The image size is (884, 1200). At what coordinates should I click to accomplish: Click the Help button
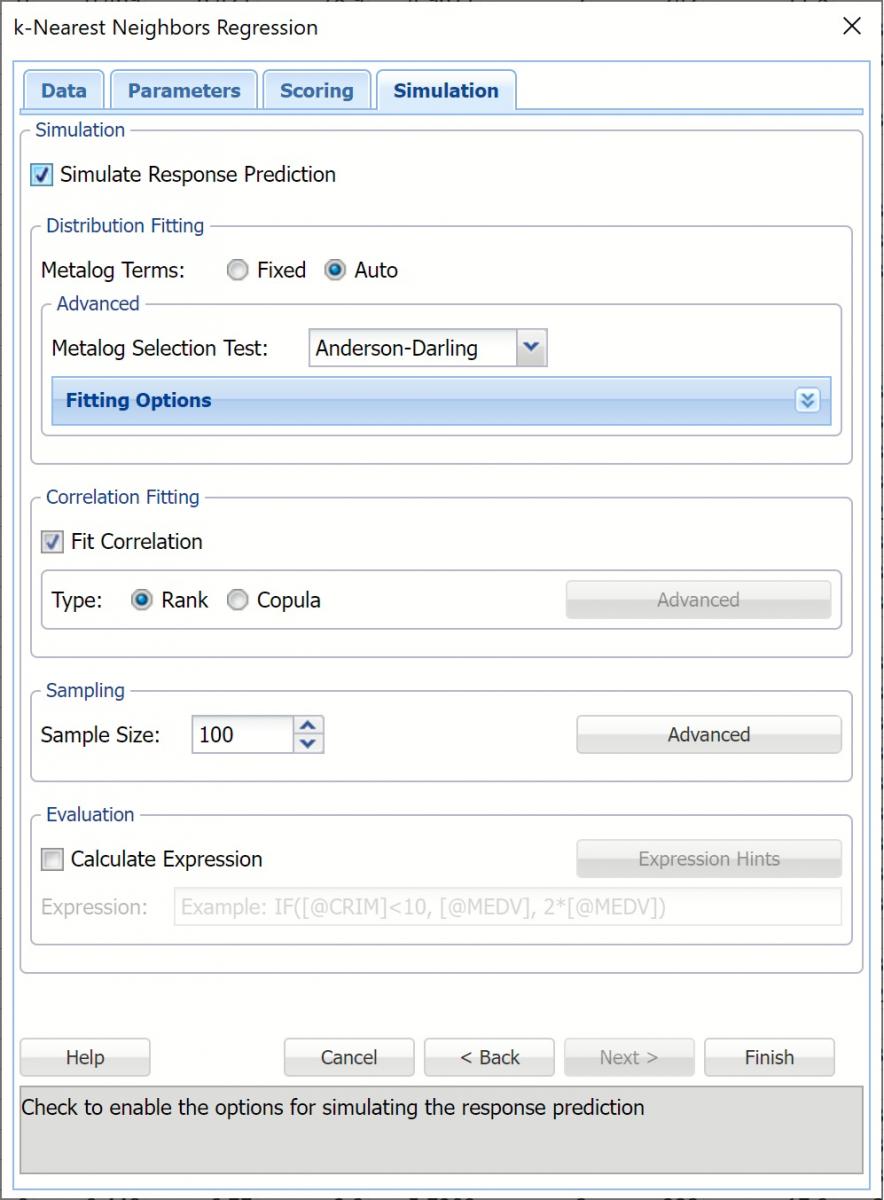(x=85, y=1057)
